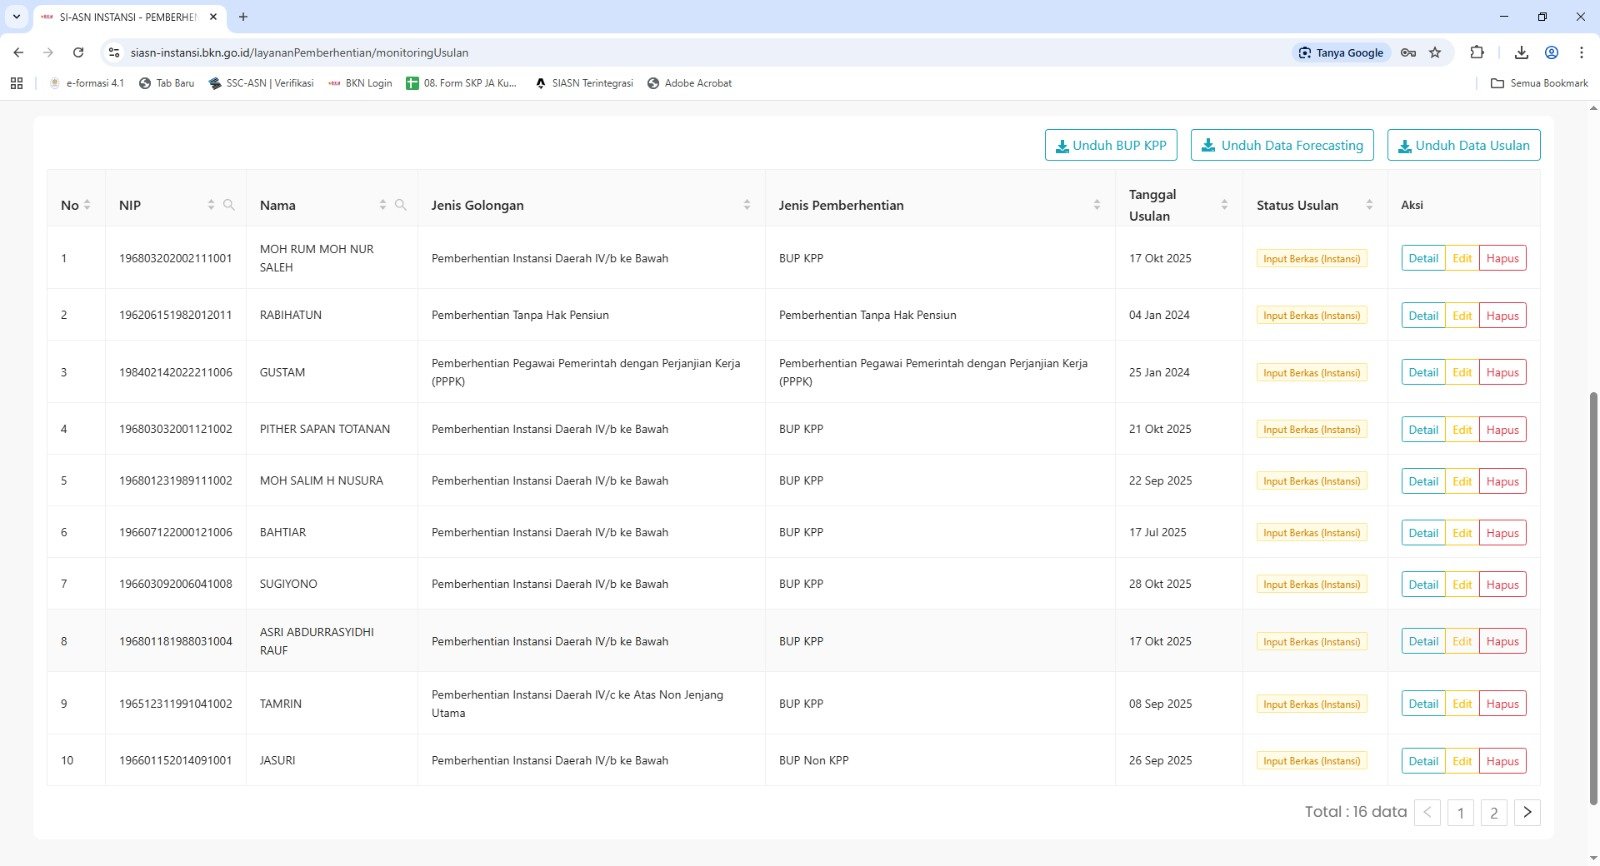Open Chrome three-dot menu
The width and height of the screenshot is (1600, 866).
(1581, 53)
